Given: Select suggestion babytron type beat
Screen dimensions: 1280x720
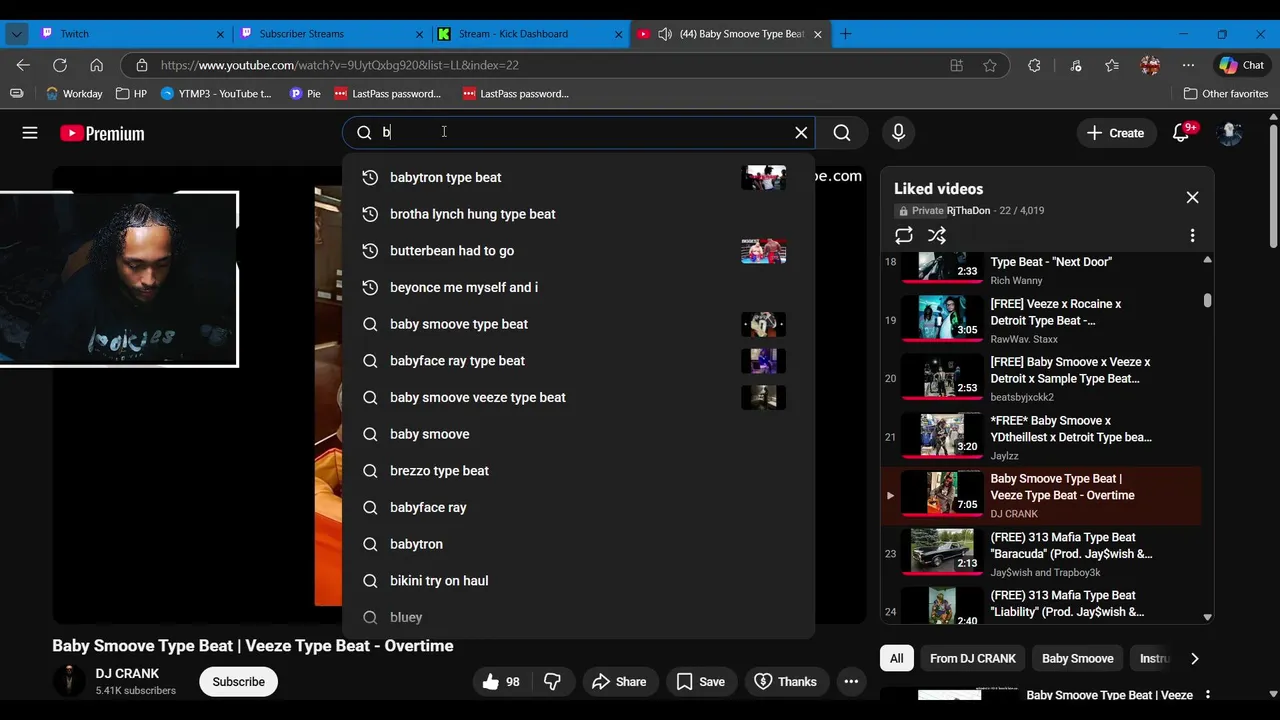Looking at the screenshot, I should [x=578, y=177].
